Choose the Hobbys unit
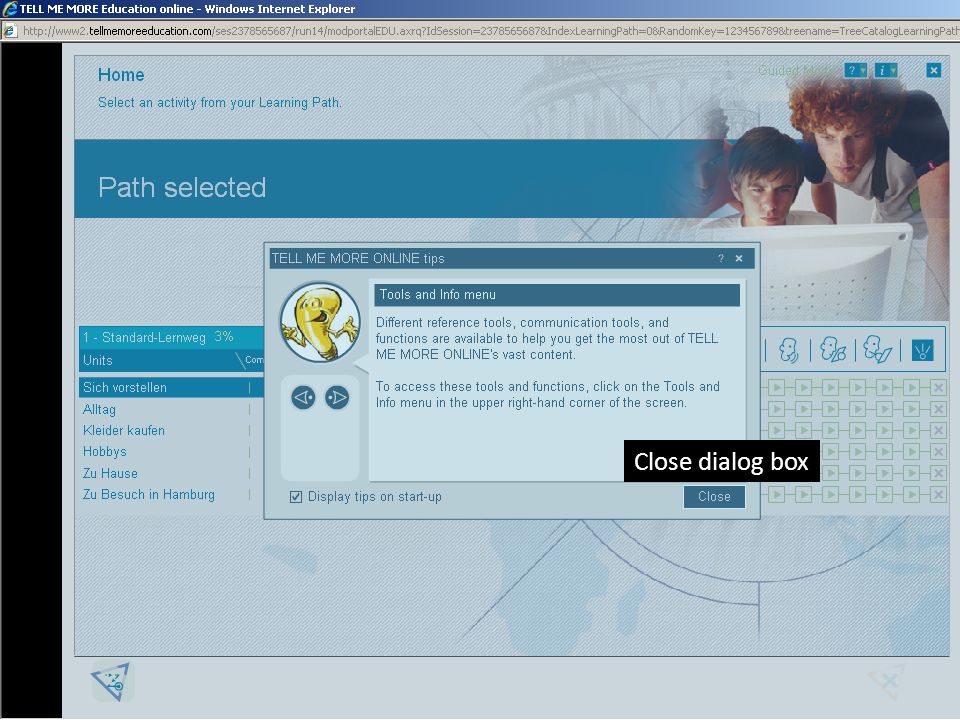Screen dimensions: 960x720 [x=105, y=452]
